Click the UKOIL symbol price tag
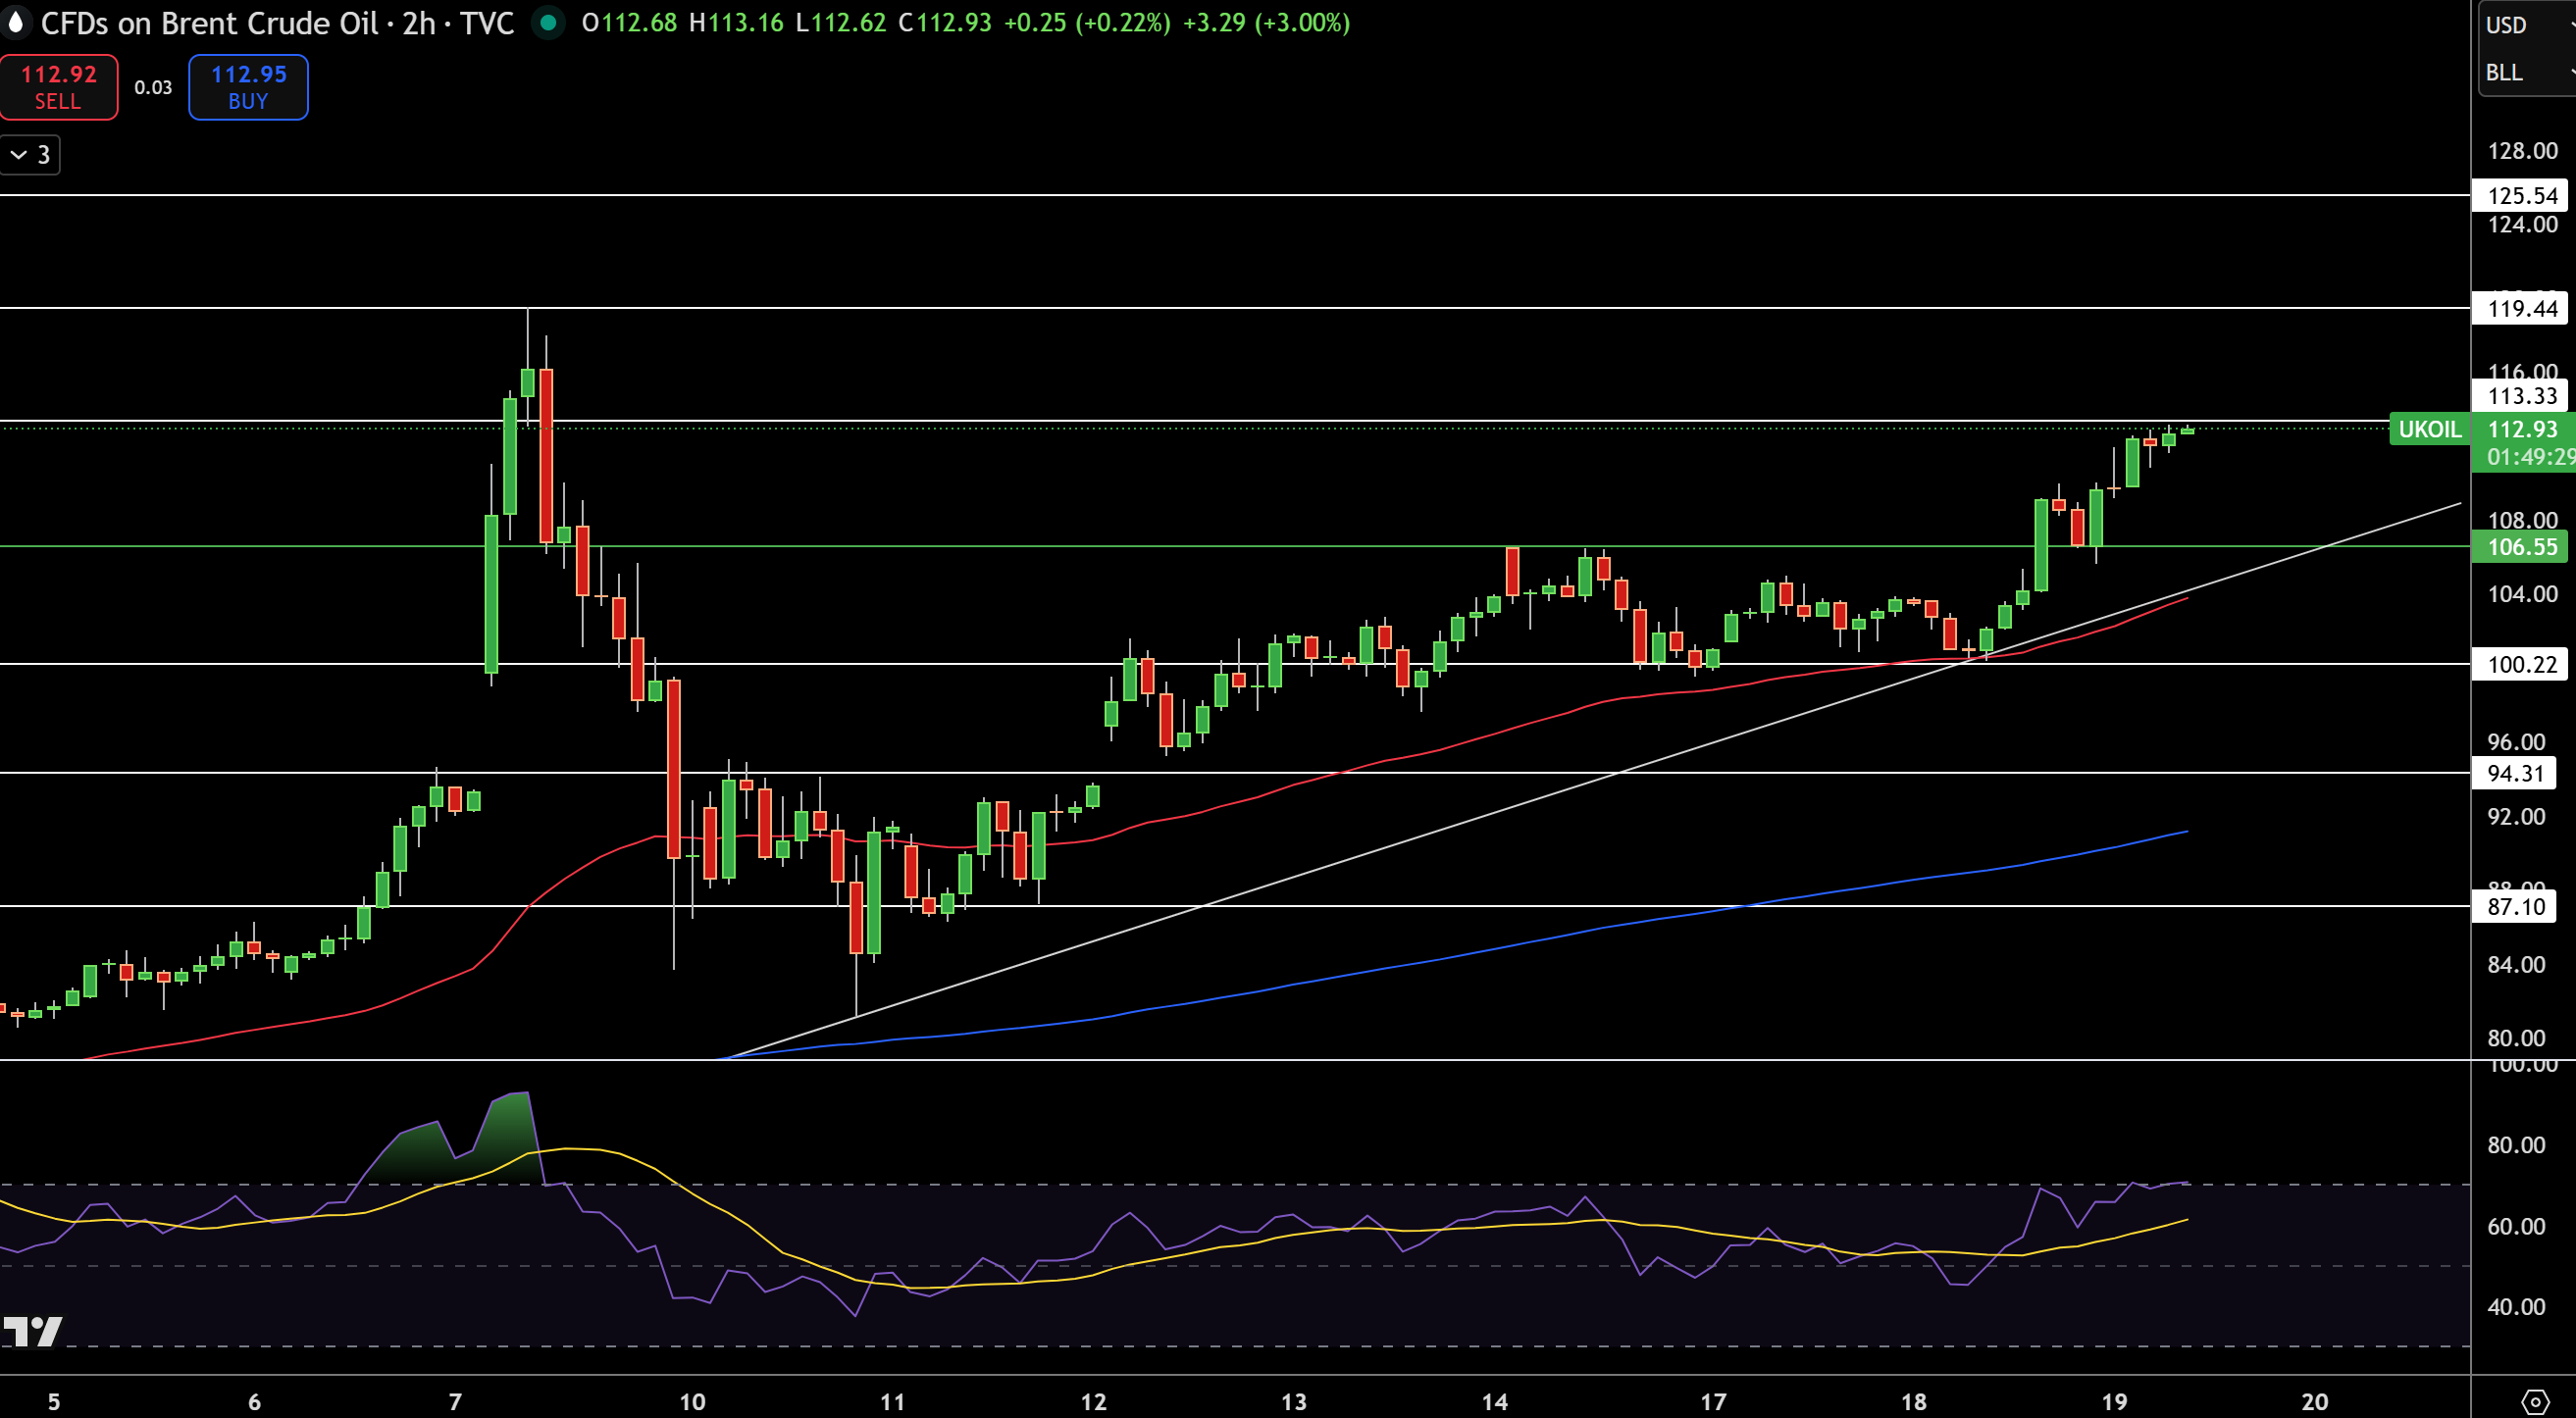This screenshot has height=1418, width=2576. click(x=2429, y=429)
